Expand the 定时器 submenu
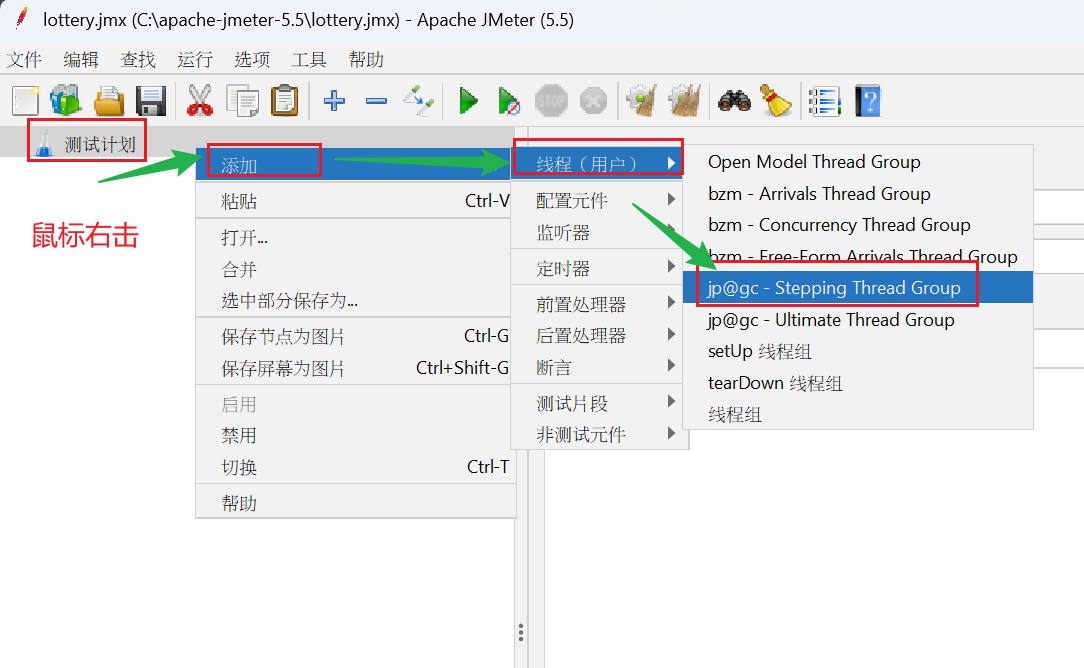The width and height of the screenshot is (1084, 668). click(x=598, y=268)
